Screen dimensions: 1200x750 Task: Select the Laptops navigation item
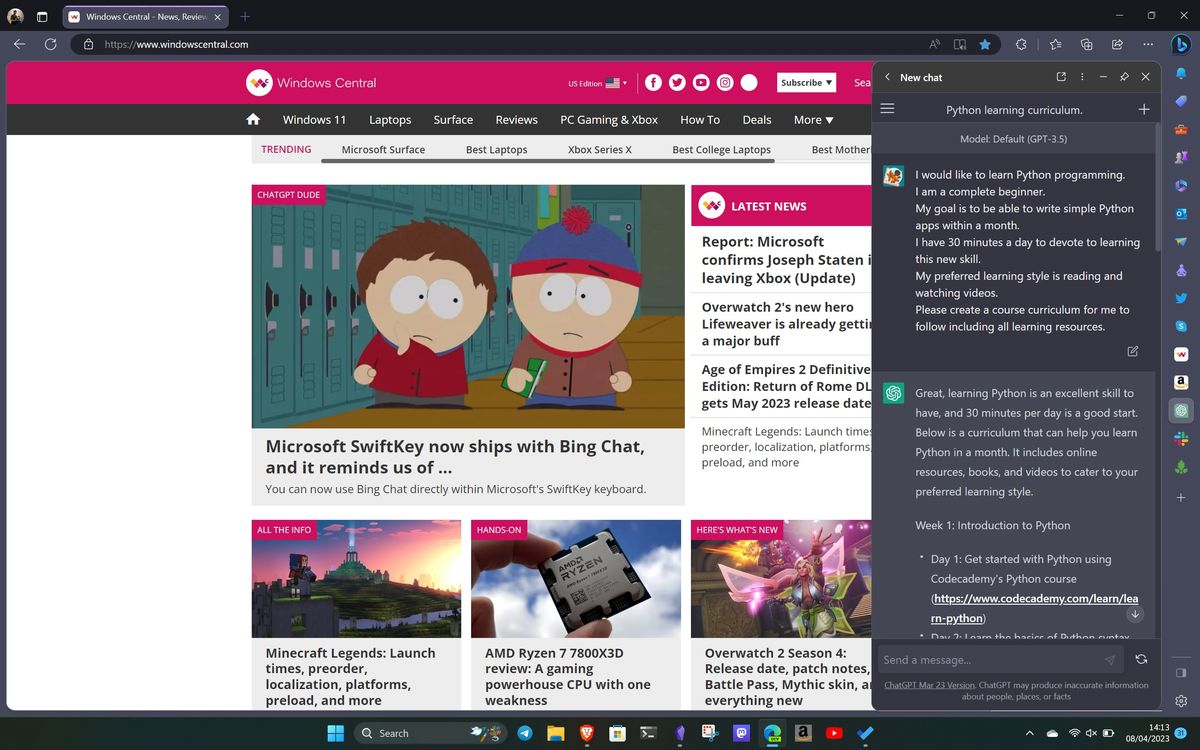pos(390,119)
